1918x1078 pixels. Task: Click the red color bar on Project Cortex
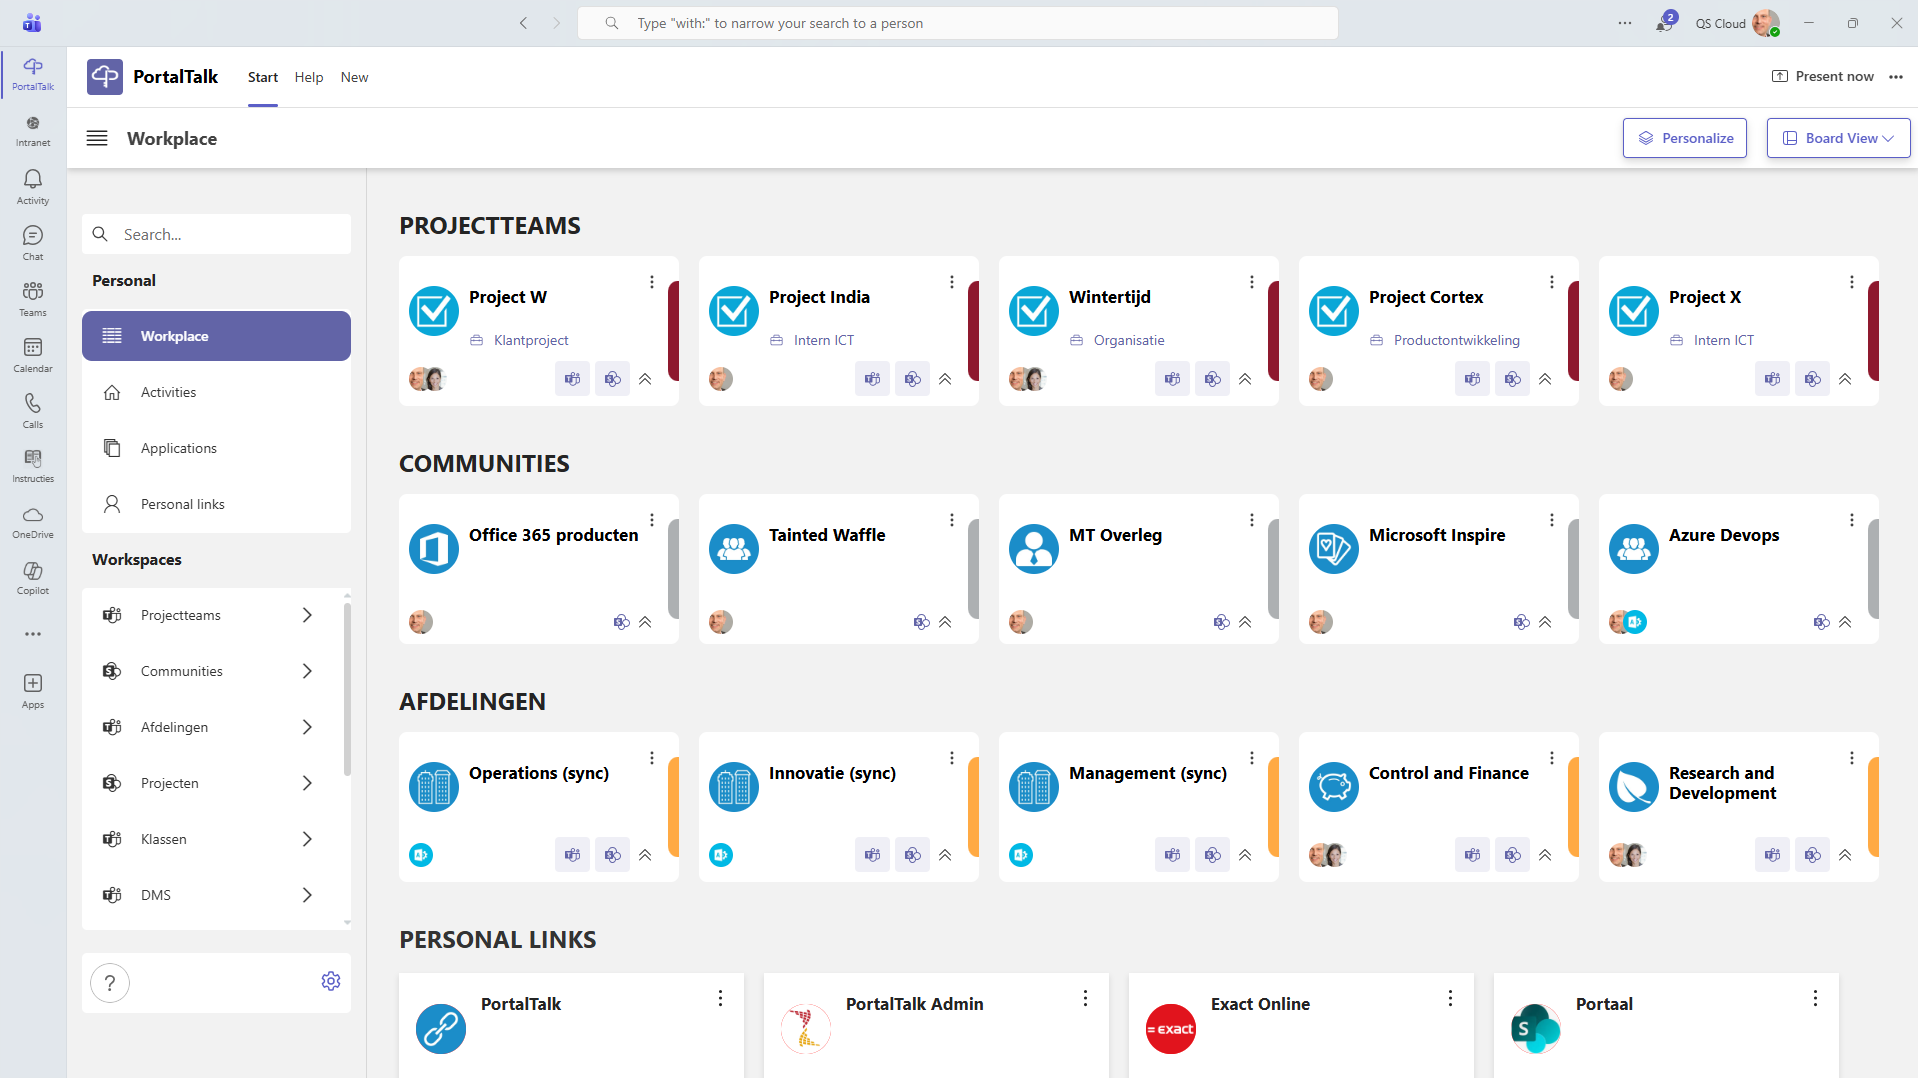point(1573,331)
